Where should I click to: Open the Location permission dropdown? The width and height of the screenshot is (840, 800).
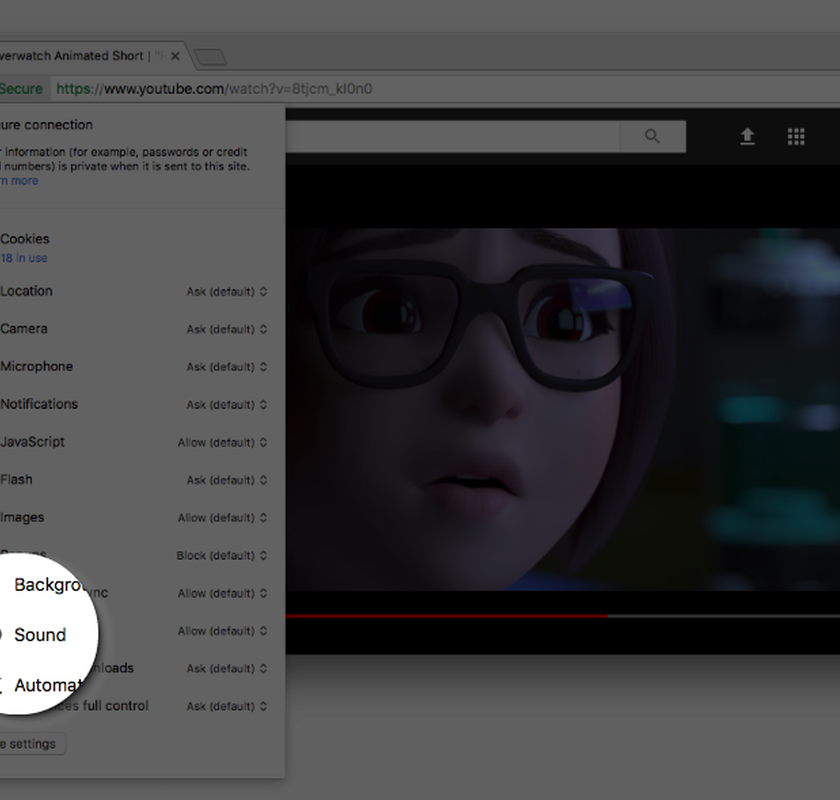[227, 292]
